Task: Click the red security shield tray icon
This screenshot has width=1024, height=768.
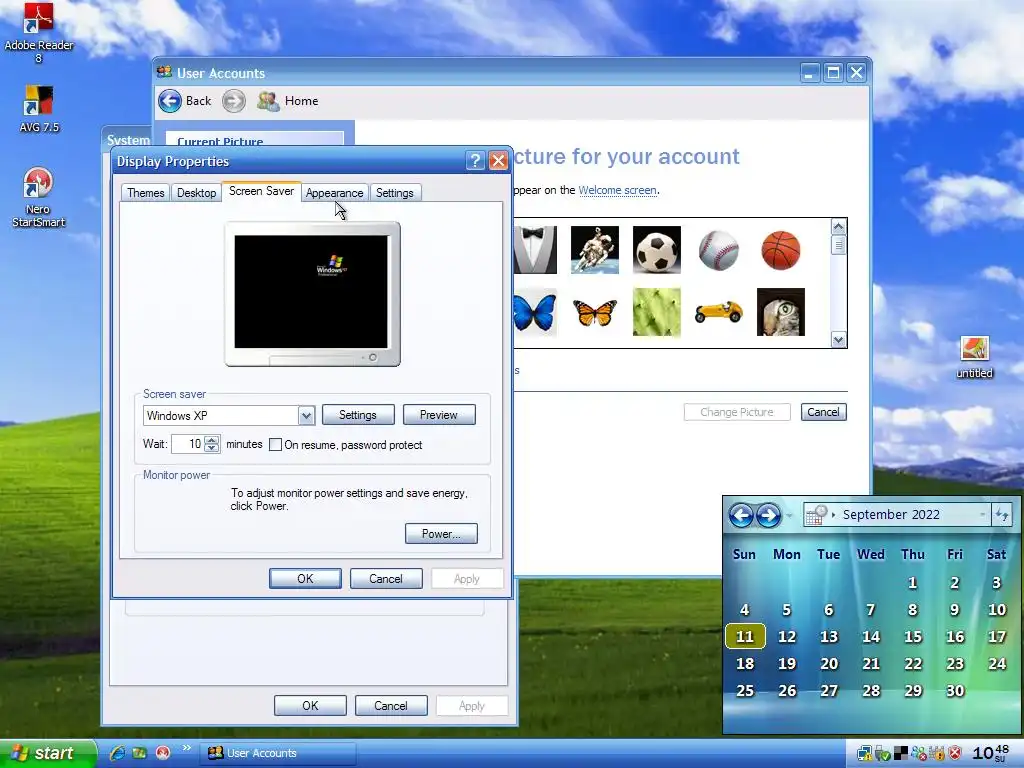Action: [x=955, y=754]
